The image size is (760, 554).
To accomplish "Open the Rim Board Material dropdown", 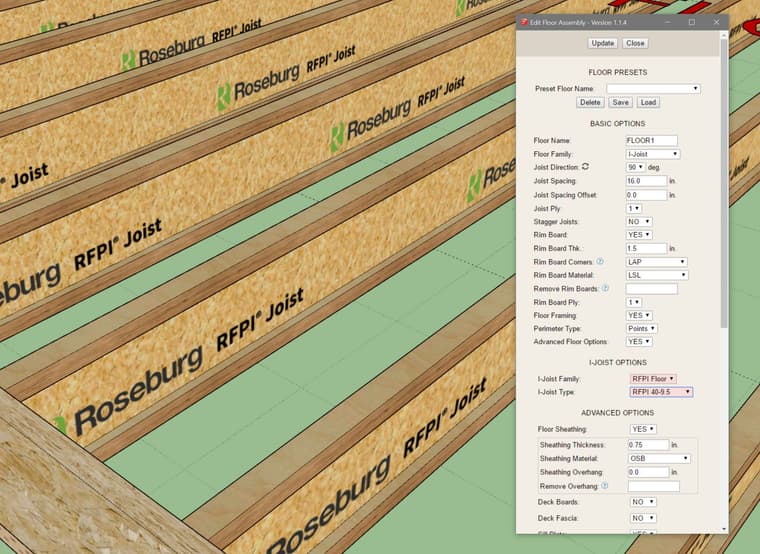I will (x=656, y=275).
